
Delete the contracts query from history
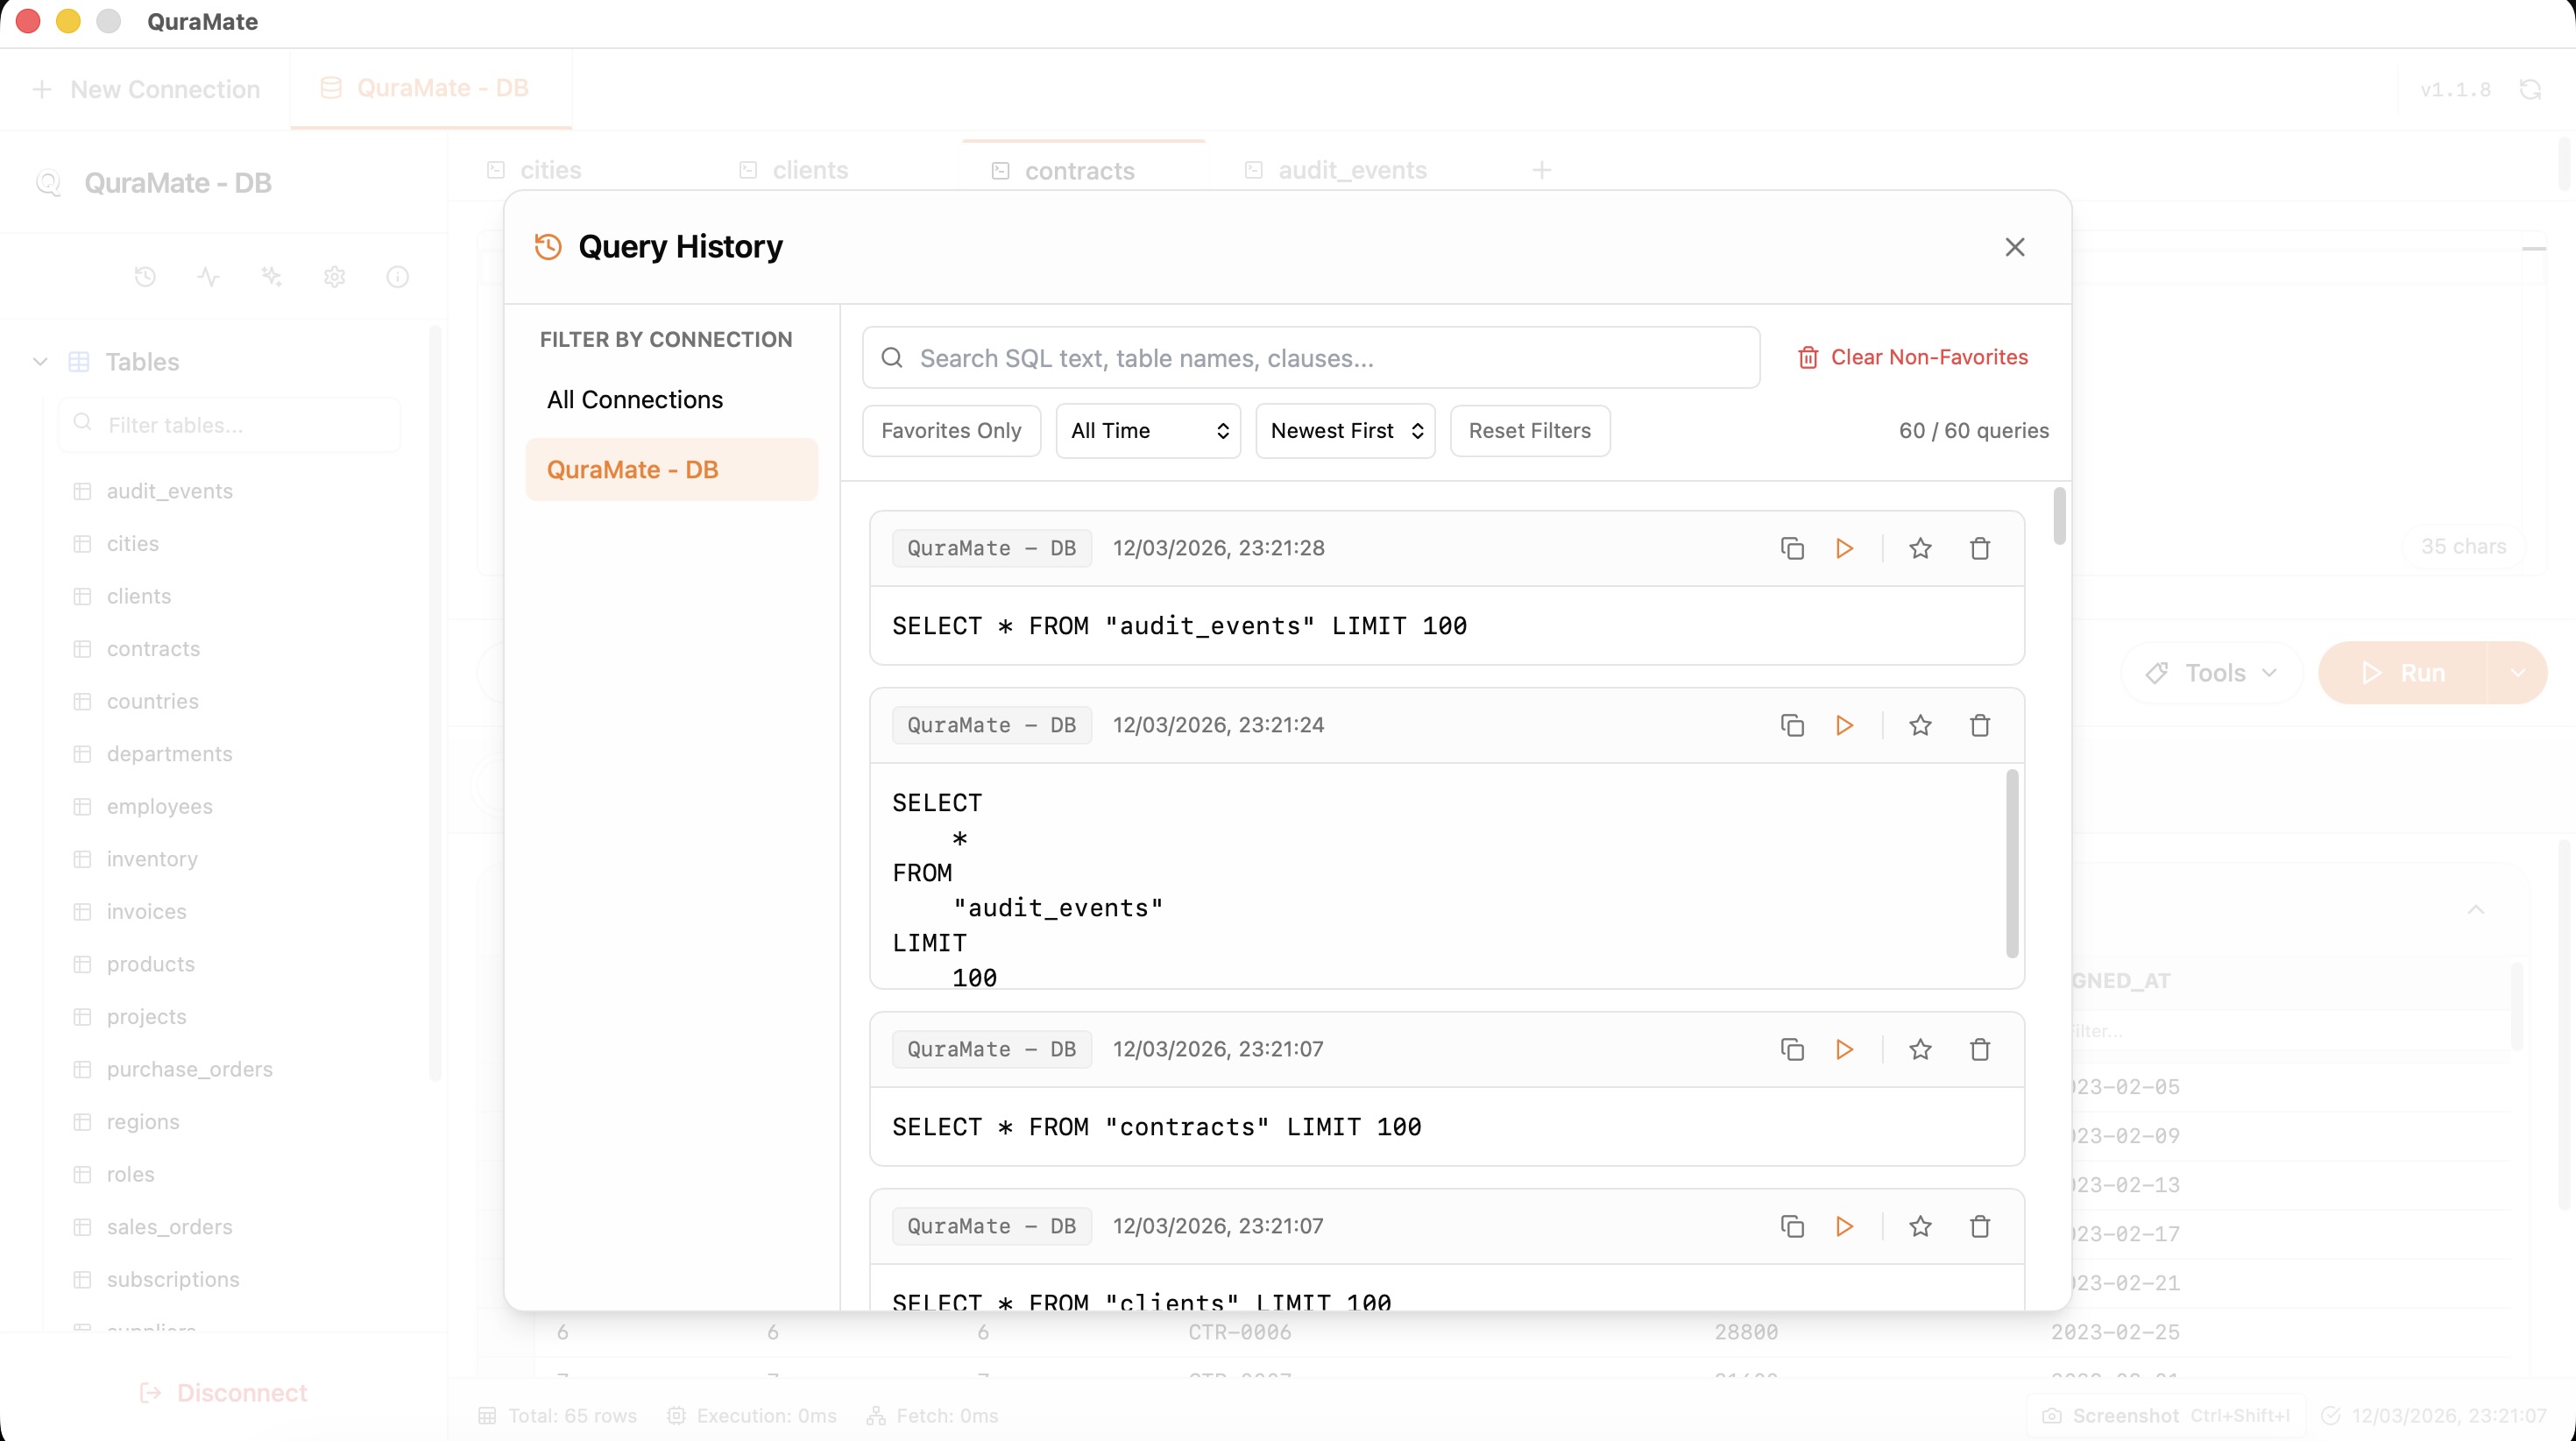[x=1980, y=1049]
